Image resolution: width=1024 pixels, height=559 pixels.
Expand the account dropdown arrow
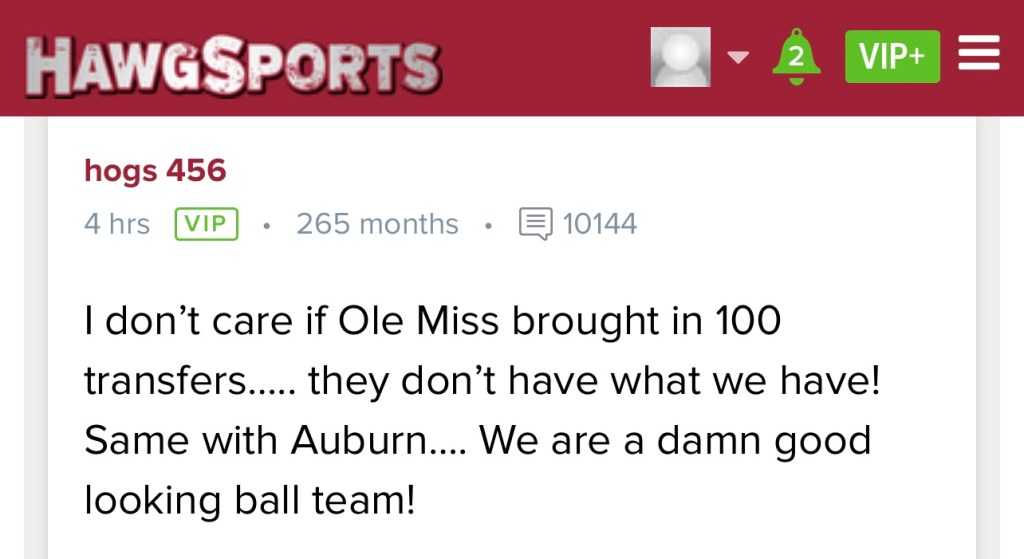(x=737, y=56)
